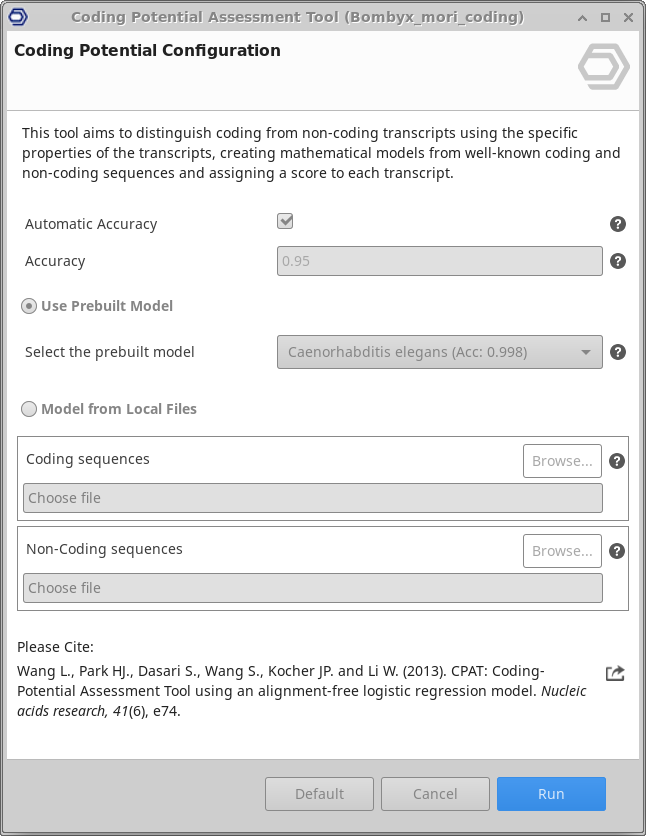
Task: Click help icon beside Accuracy field
Action: click(618, 261)
